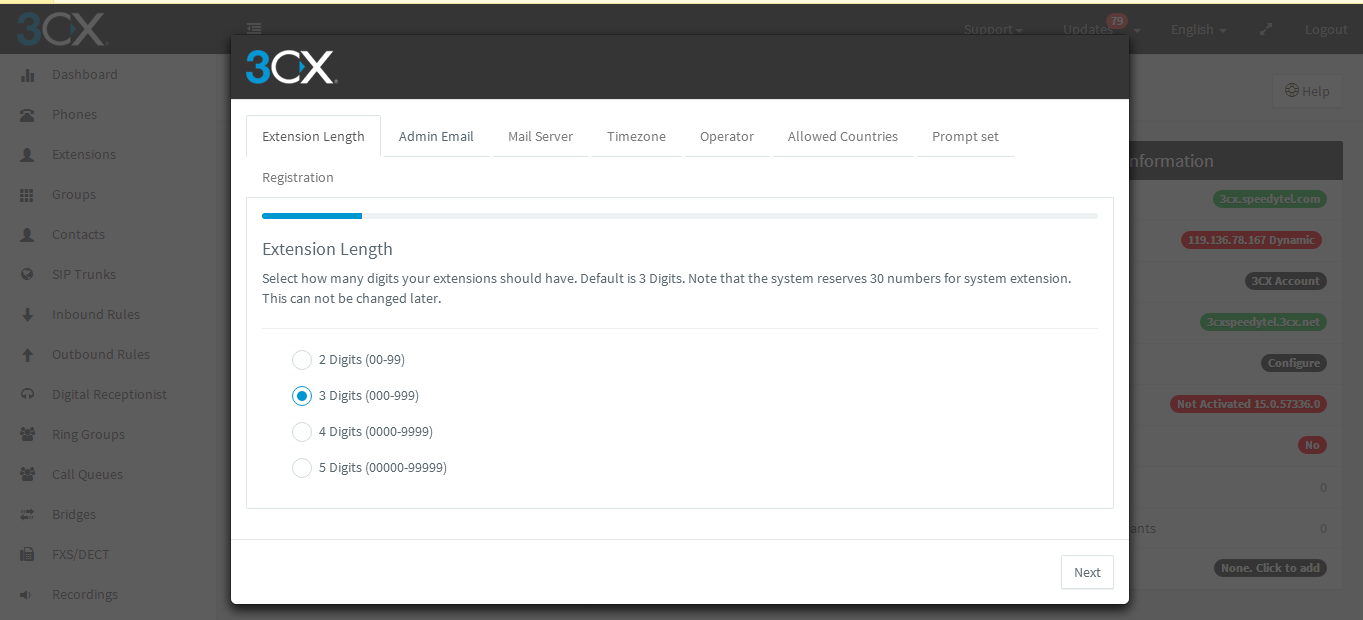Click the 3cxspeedytel.3cx.net badge
Screen dimensions: 1363x620
(x=1263, y=322)
